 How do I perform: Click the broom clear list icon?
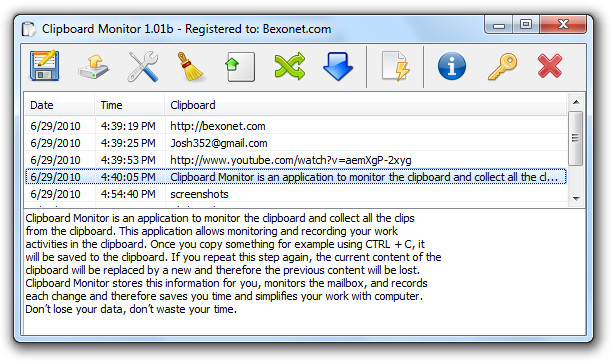191,66
